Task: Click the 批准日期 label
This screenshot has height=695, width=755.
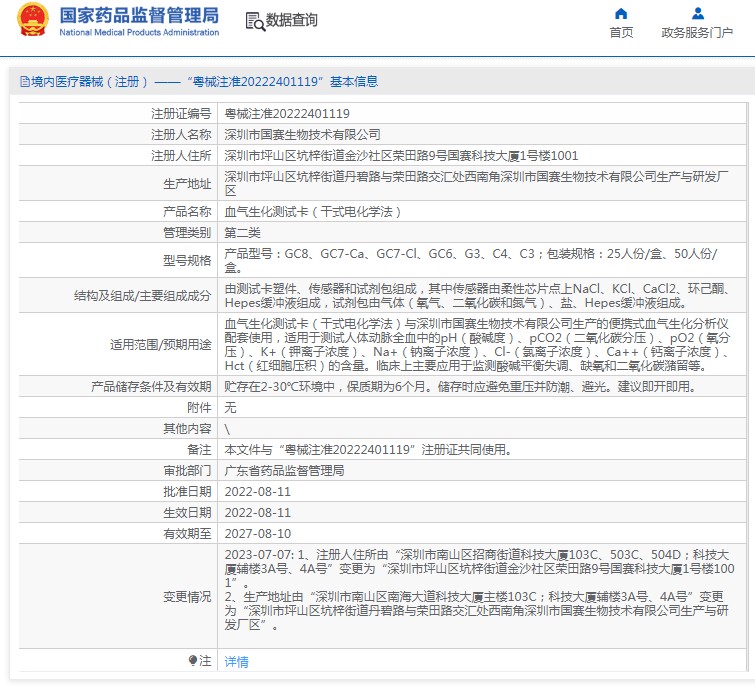Action: [187, 492]
